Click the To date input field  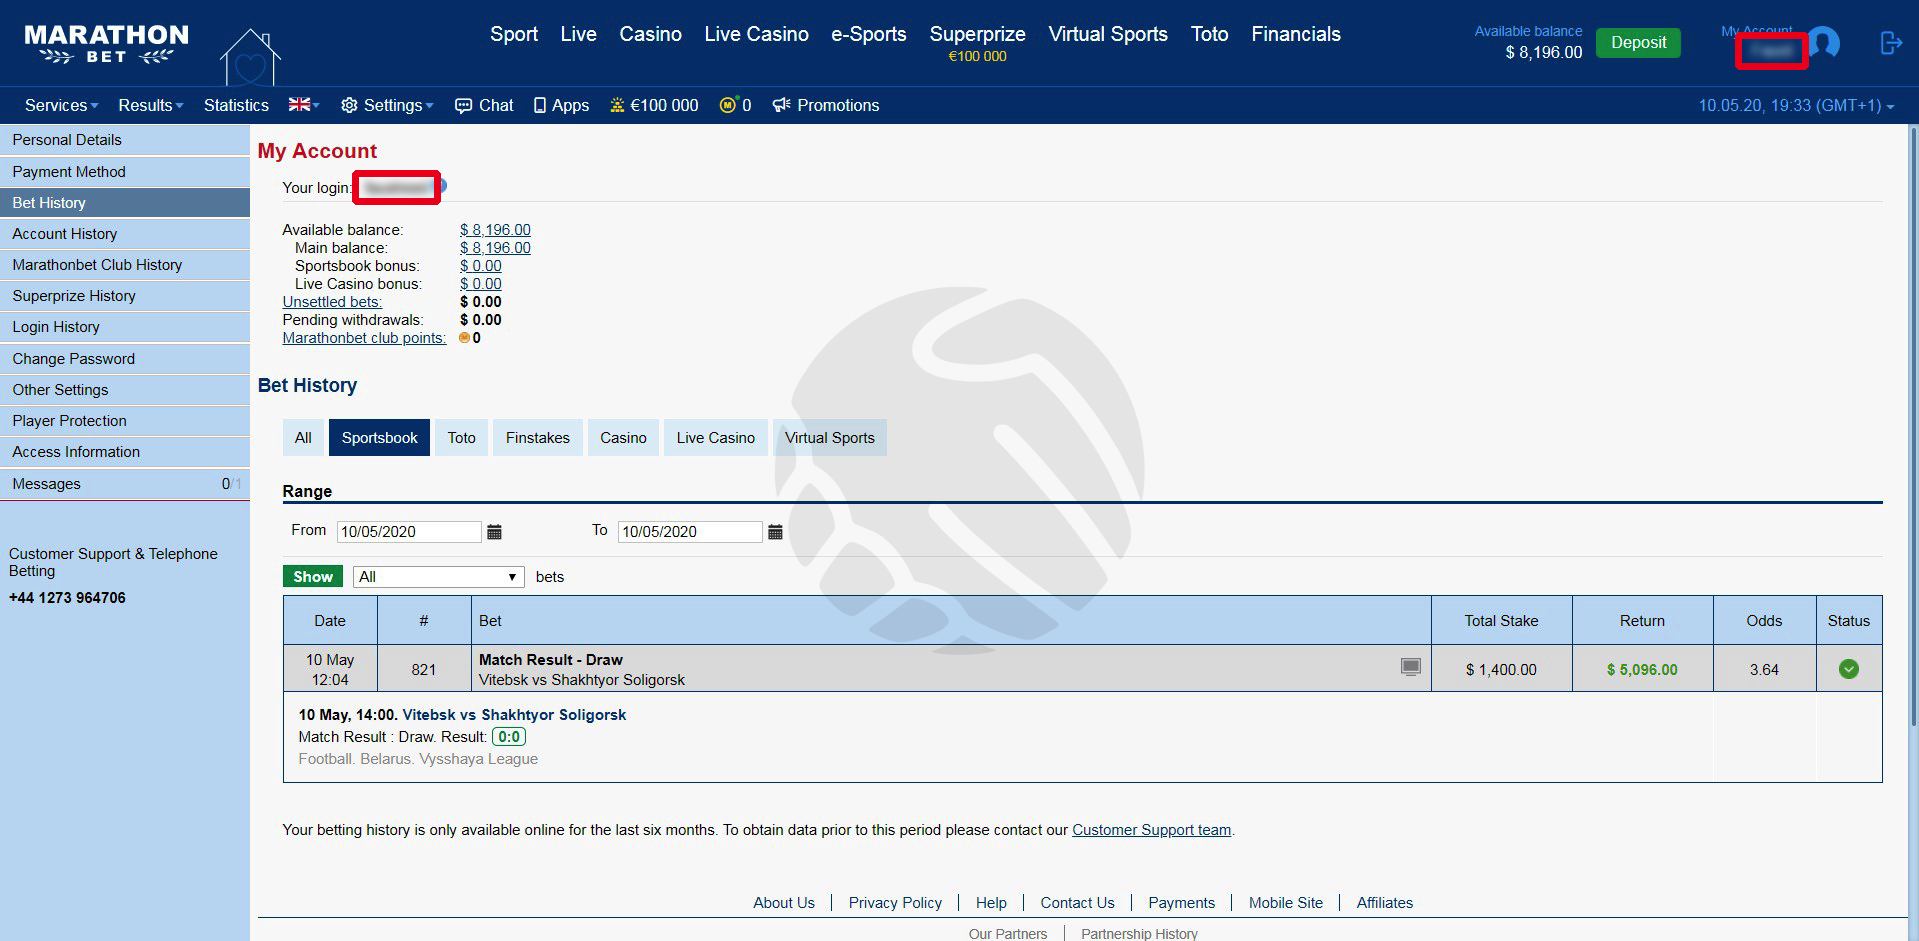tap(690, 532)
